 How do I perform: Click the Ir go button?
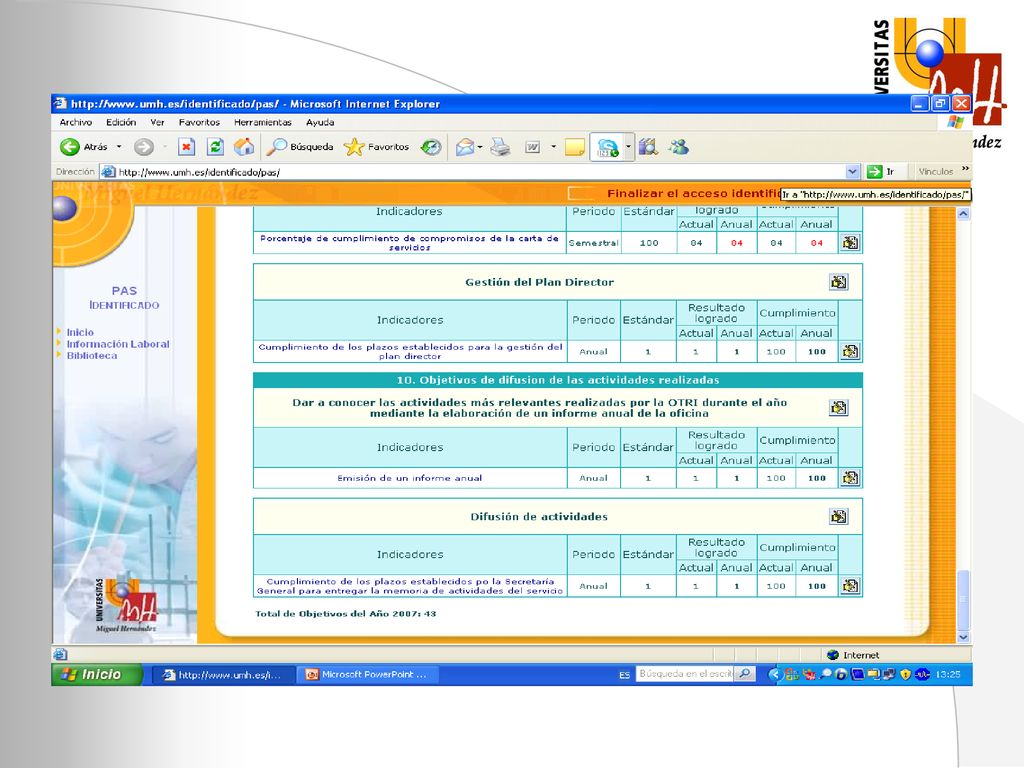pyautogui.click(x=881, y=172)
